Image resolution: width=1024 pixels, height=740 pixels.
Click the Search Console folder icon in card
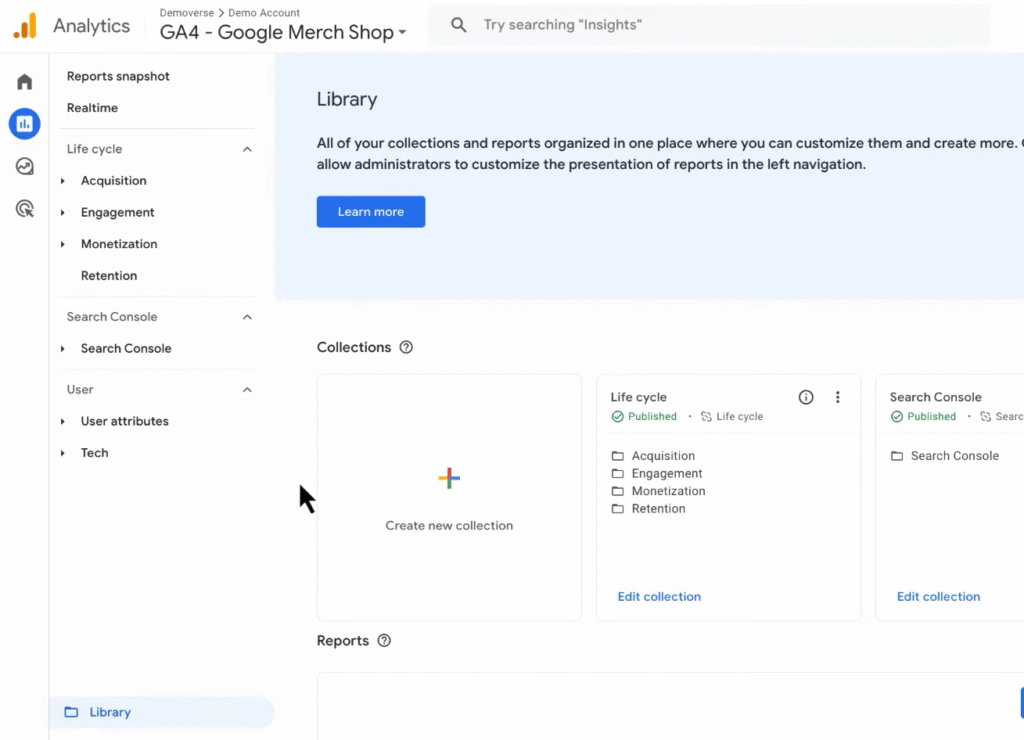pyautogui.click(x=897, y=456)
